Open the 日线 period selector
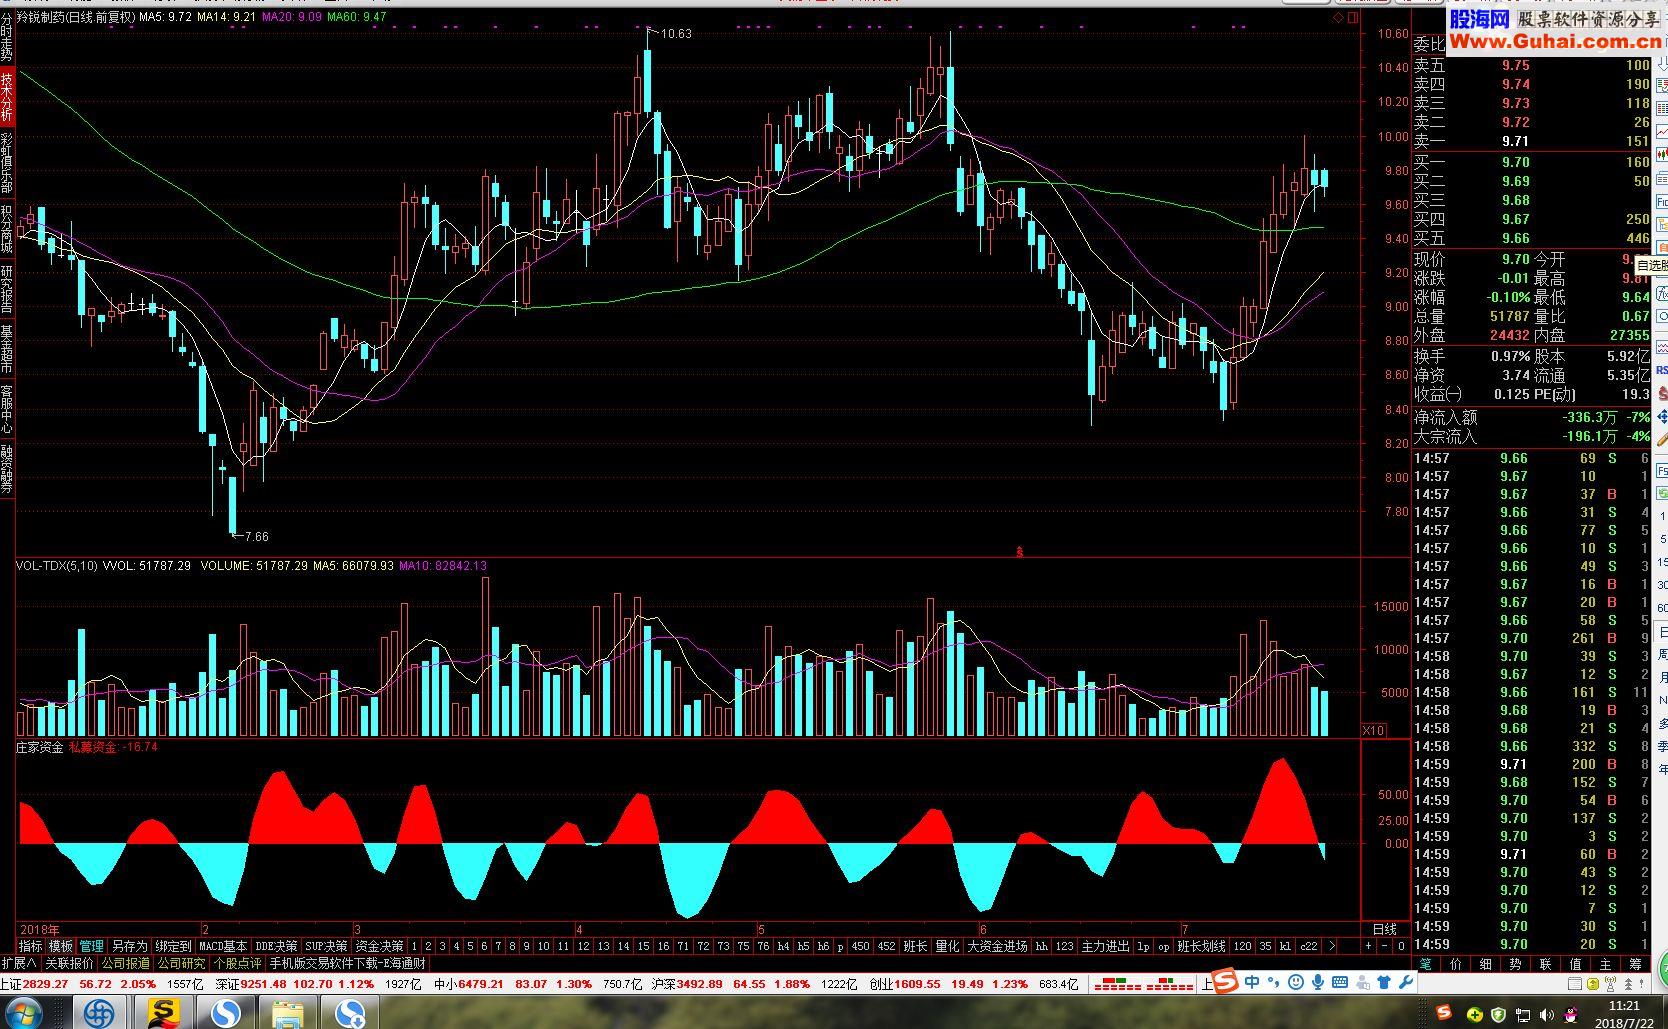Viewport: 1668px width, 1029px height. [x=1385, y=929]
